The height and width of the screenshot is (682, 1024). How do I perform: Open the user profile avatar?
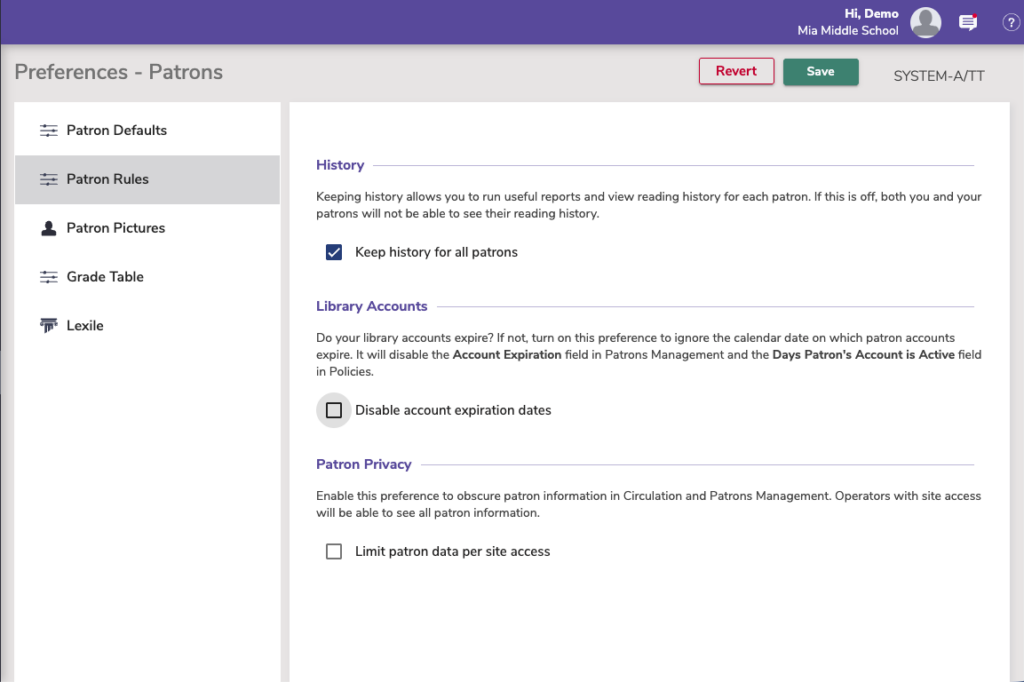(926, 22)
